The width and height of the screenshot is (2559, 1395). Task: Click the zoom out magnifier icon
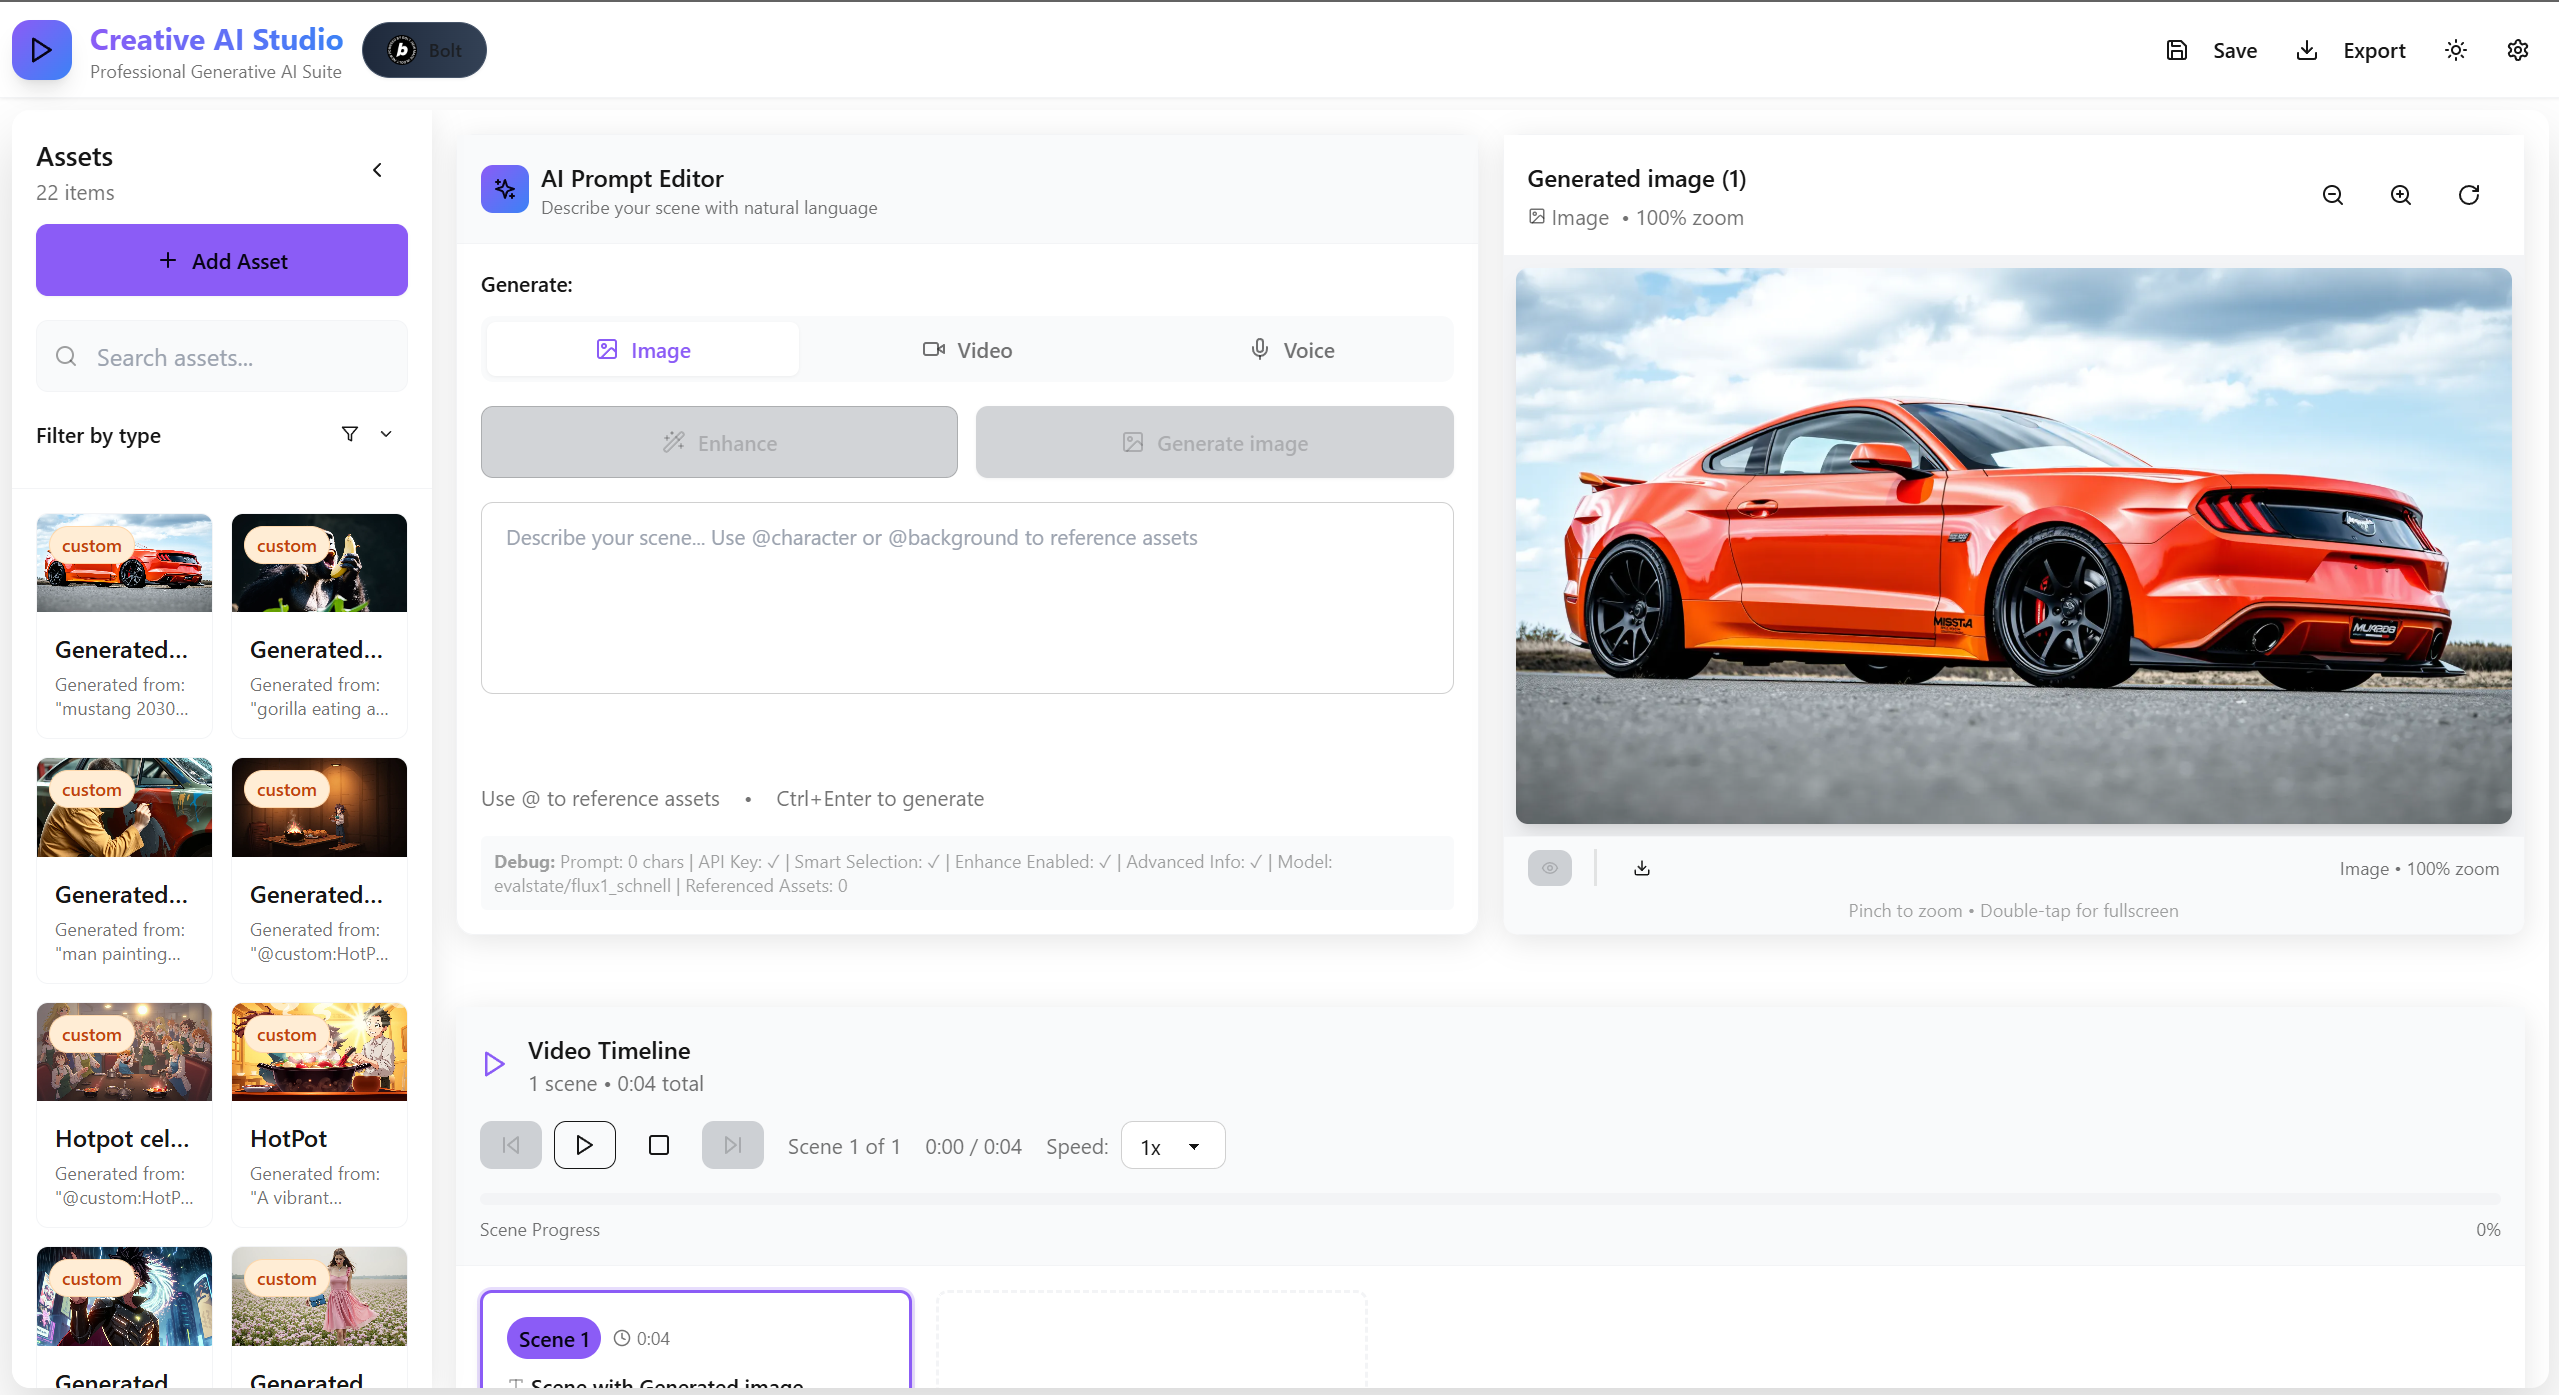(x=2332, y=195)
